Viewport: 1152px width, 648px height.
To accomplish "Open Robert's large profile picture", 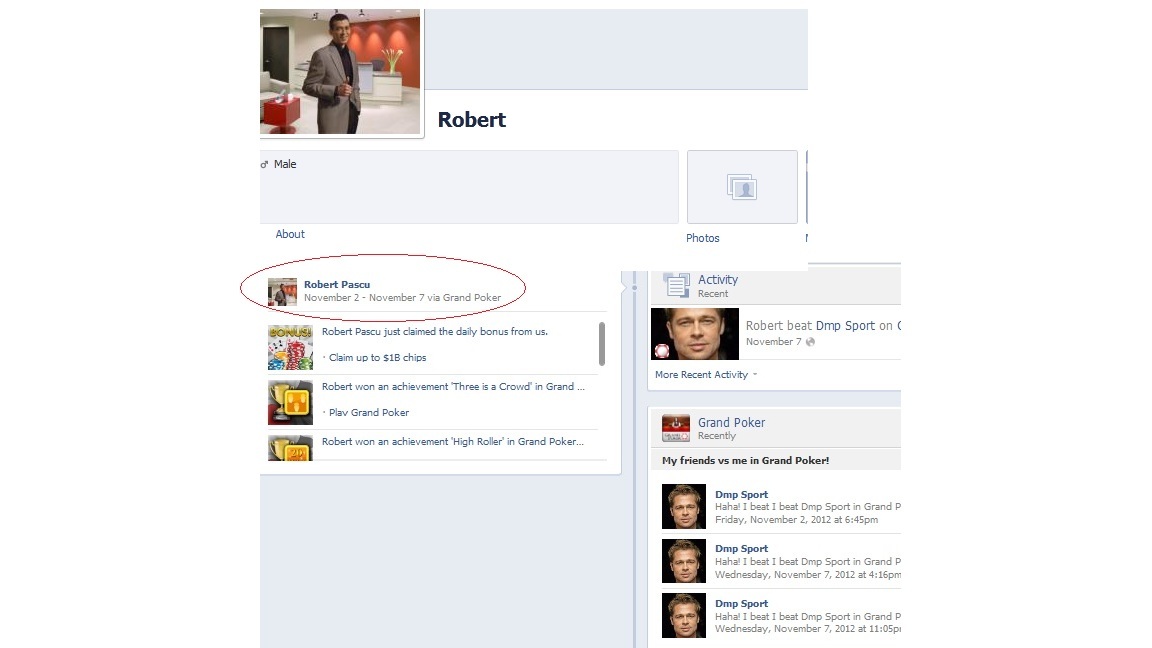I will pyautogui.click(x=340, y=72).
